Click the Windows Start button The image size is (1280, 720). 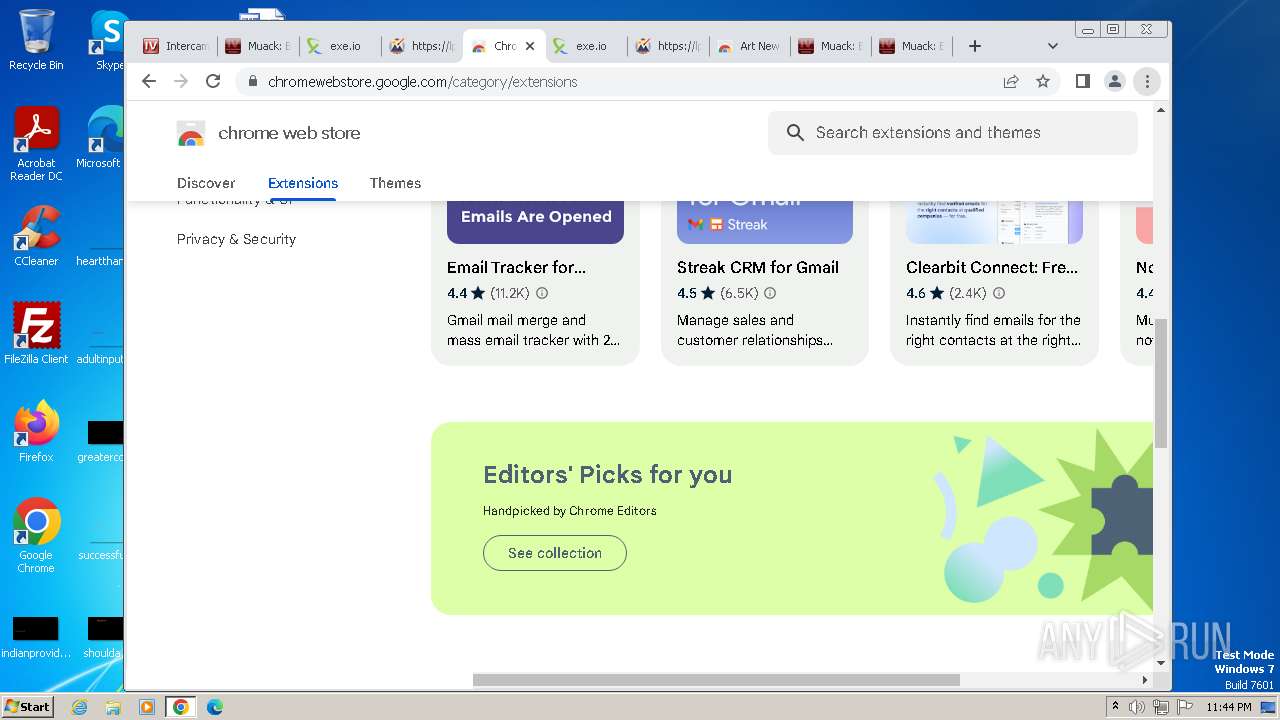tap(28, 707)
